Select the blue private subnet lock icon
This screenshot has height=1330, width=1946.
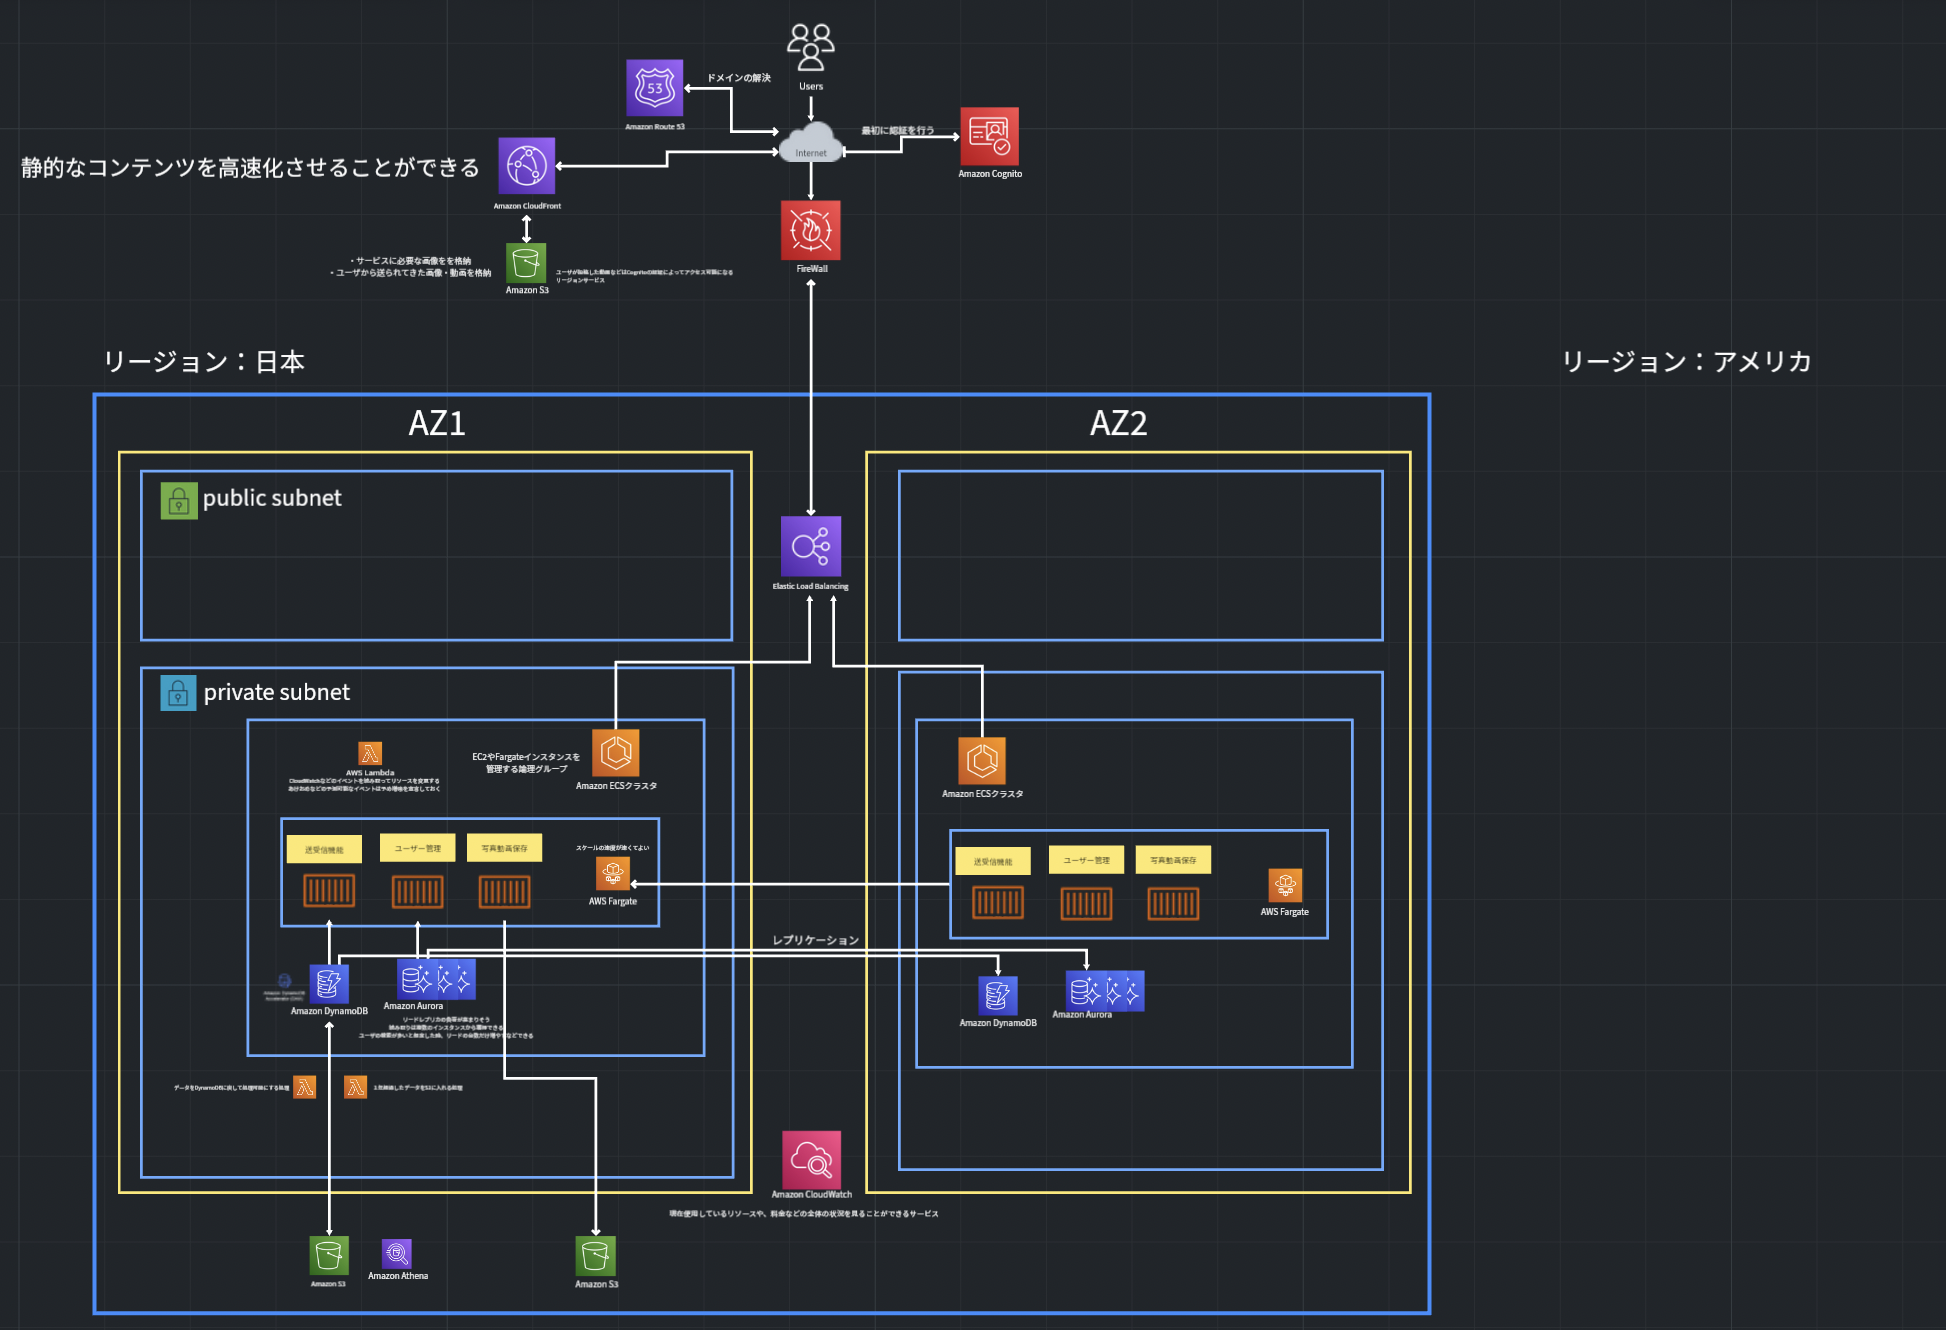pyautogui.click(x=178, y=693)
